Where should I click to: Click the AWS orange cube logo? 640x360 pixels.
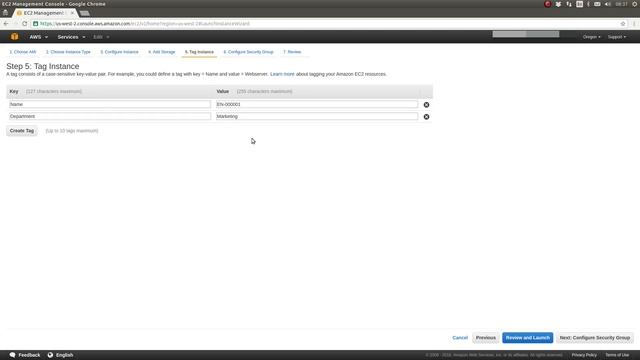click(15, 37)
